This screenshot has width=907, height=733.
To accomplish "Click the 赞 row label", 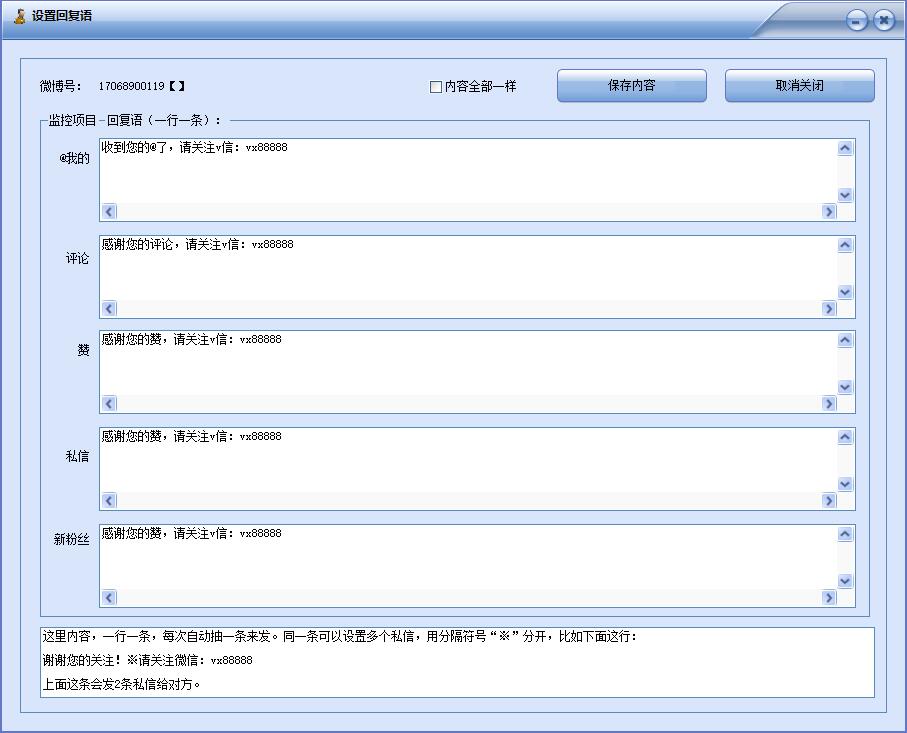I will (83, 350).
